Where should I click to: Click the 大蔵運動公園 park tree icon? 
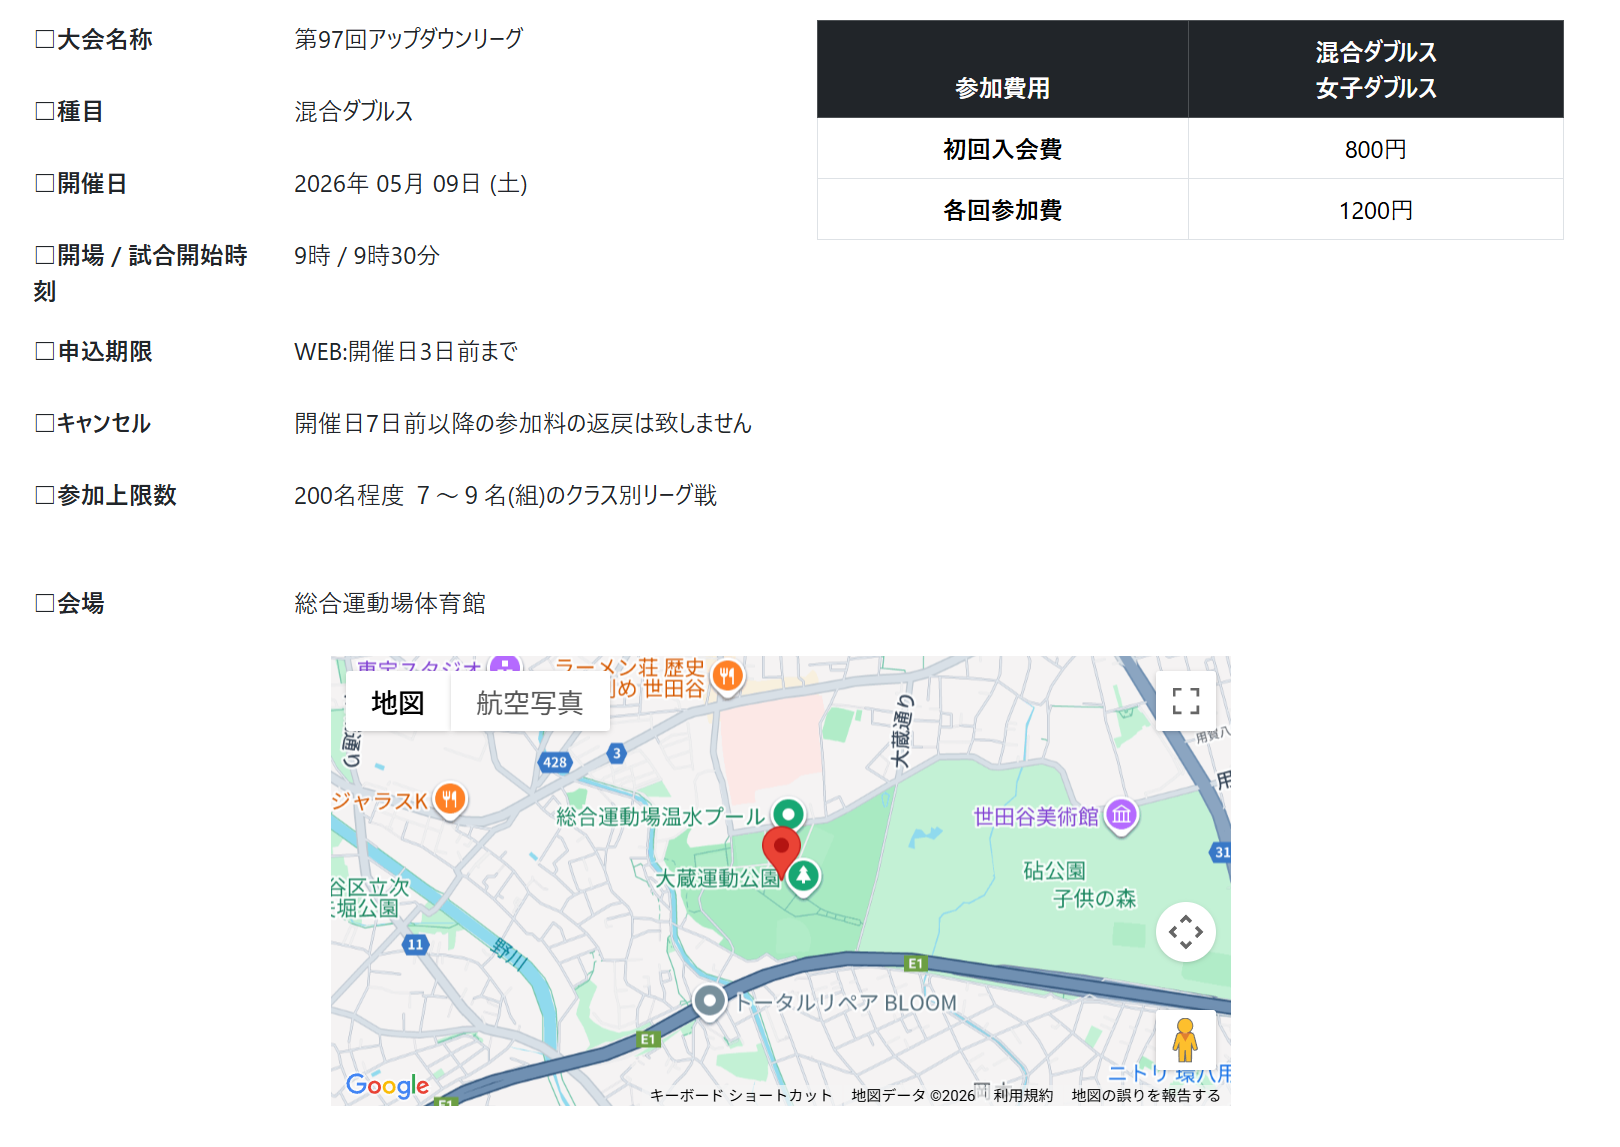click(x=803, y=876)
